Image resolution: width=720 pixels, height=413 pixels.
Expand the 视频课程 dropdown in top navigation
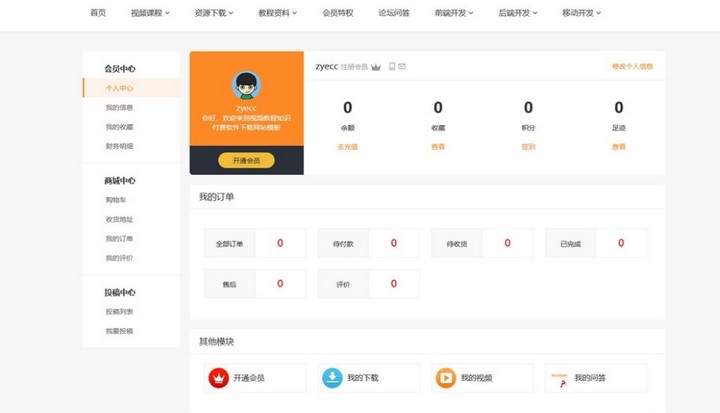tap(150, 13)
